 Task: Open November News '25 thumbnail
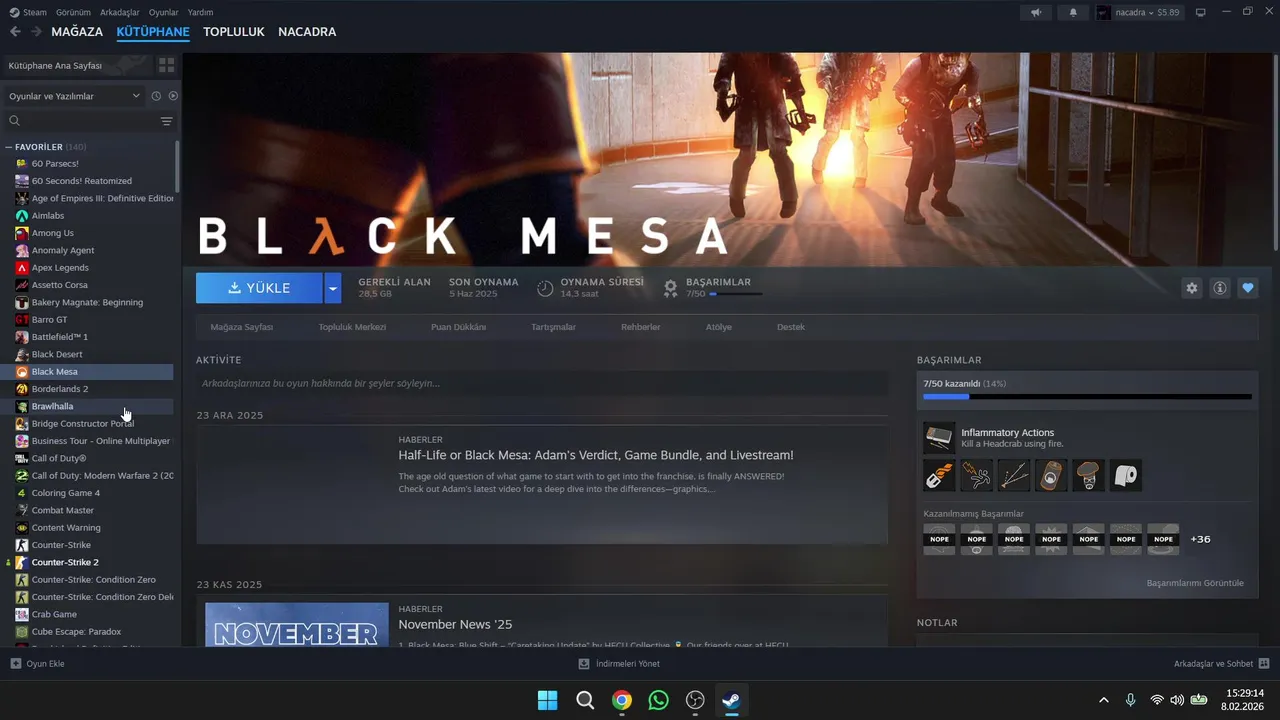click(297, 624)
